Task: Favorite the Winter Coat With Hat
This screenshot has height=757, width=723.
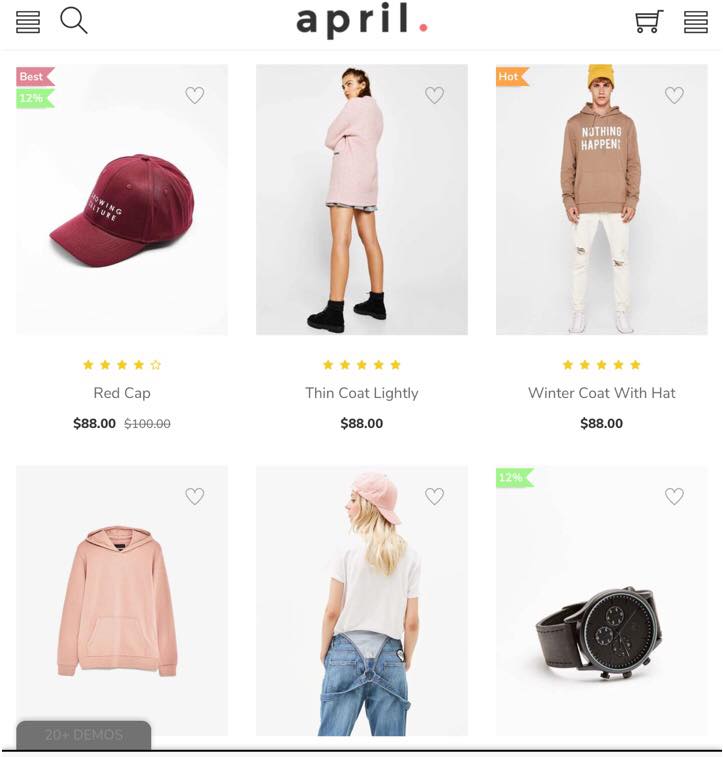Action: pos(674,95)
